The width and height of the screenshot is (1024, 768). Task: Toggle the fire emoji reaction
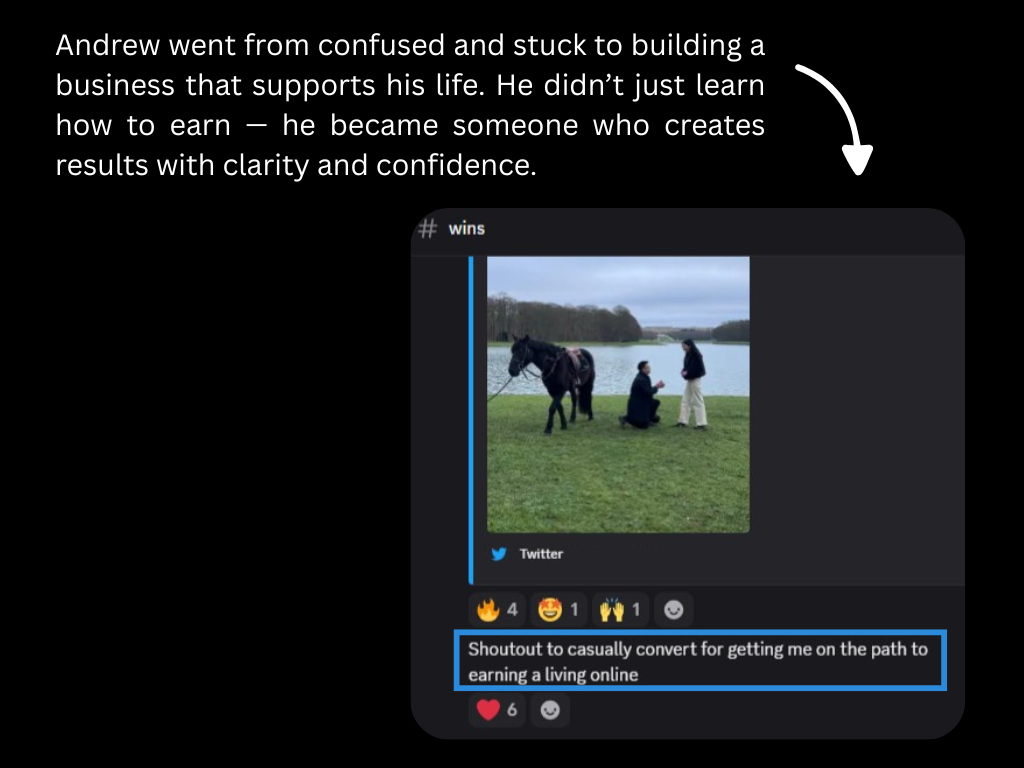click(x=497, y=610)
